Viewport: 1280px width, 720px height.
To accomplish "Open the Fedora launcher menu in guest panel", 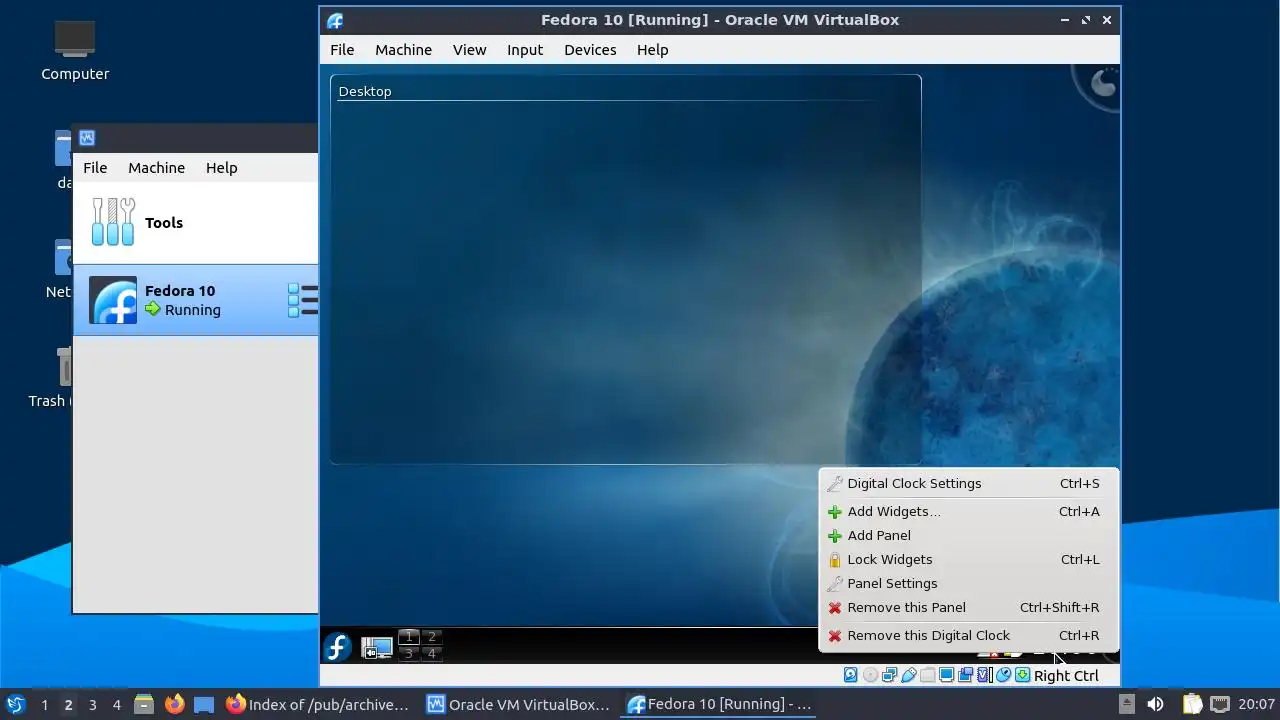I will tap(337, 647).
